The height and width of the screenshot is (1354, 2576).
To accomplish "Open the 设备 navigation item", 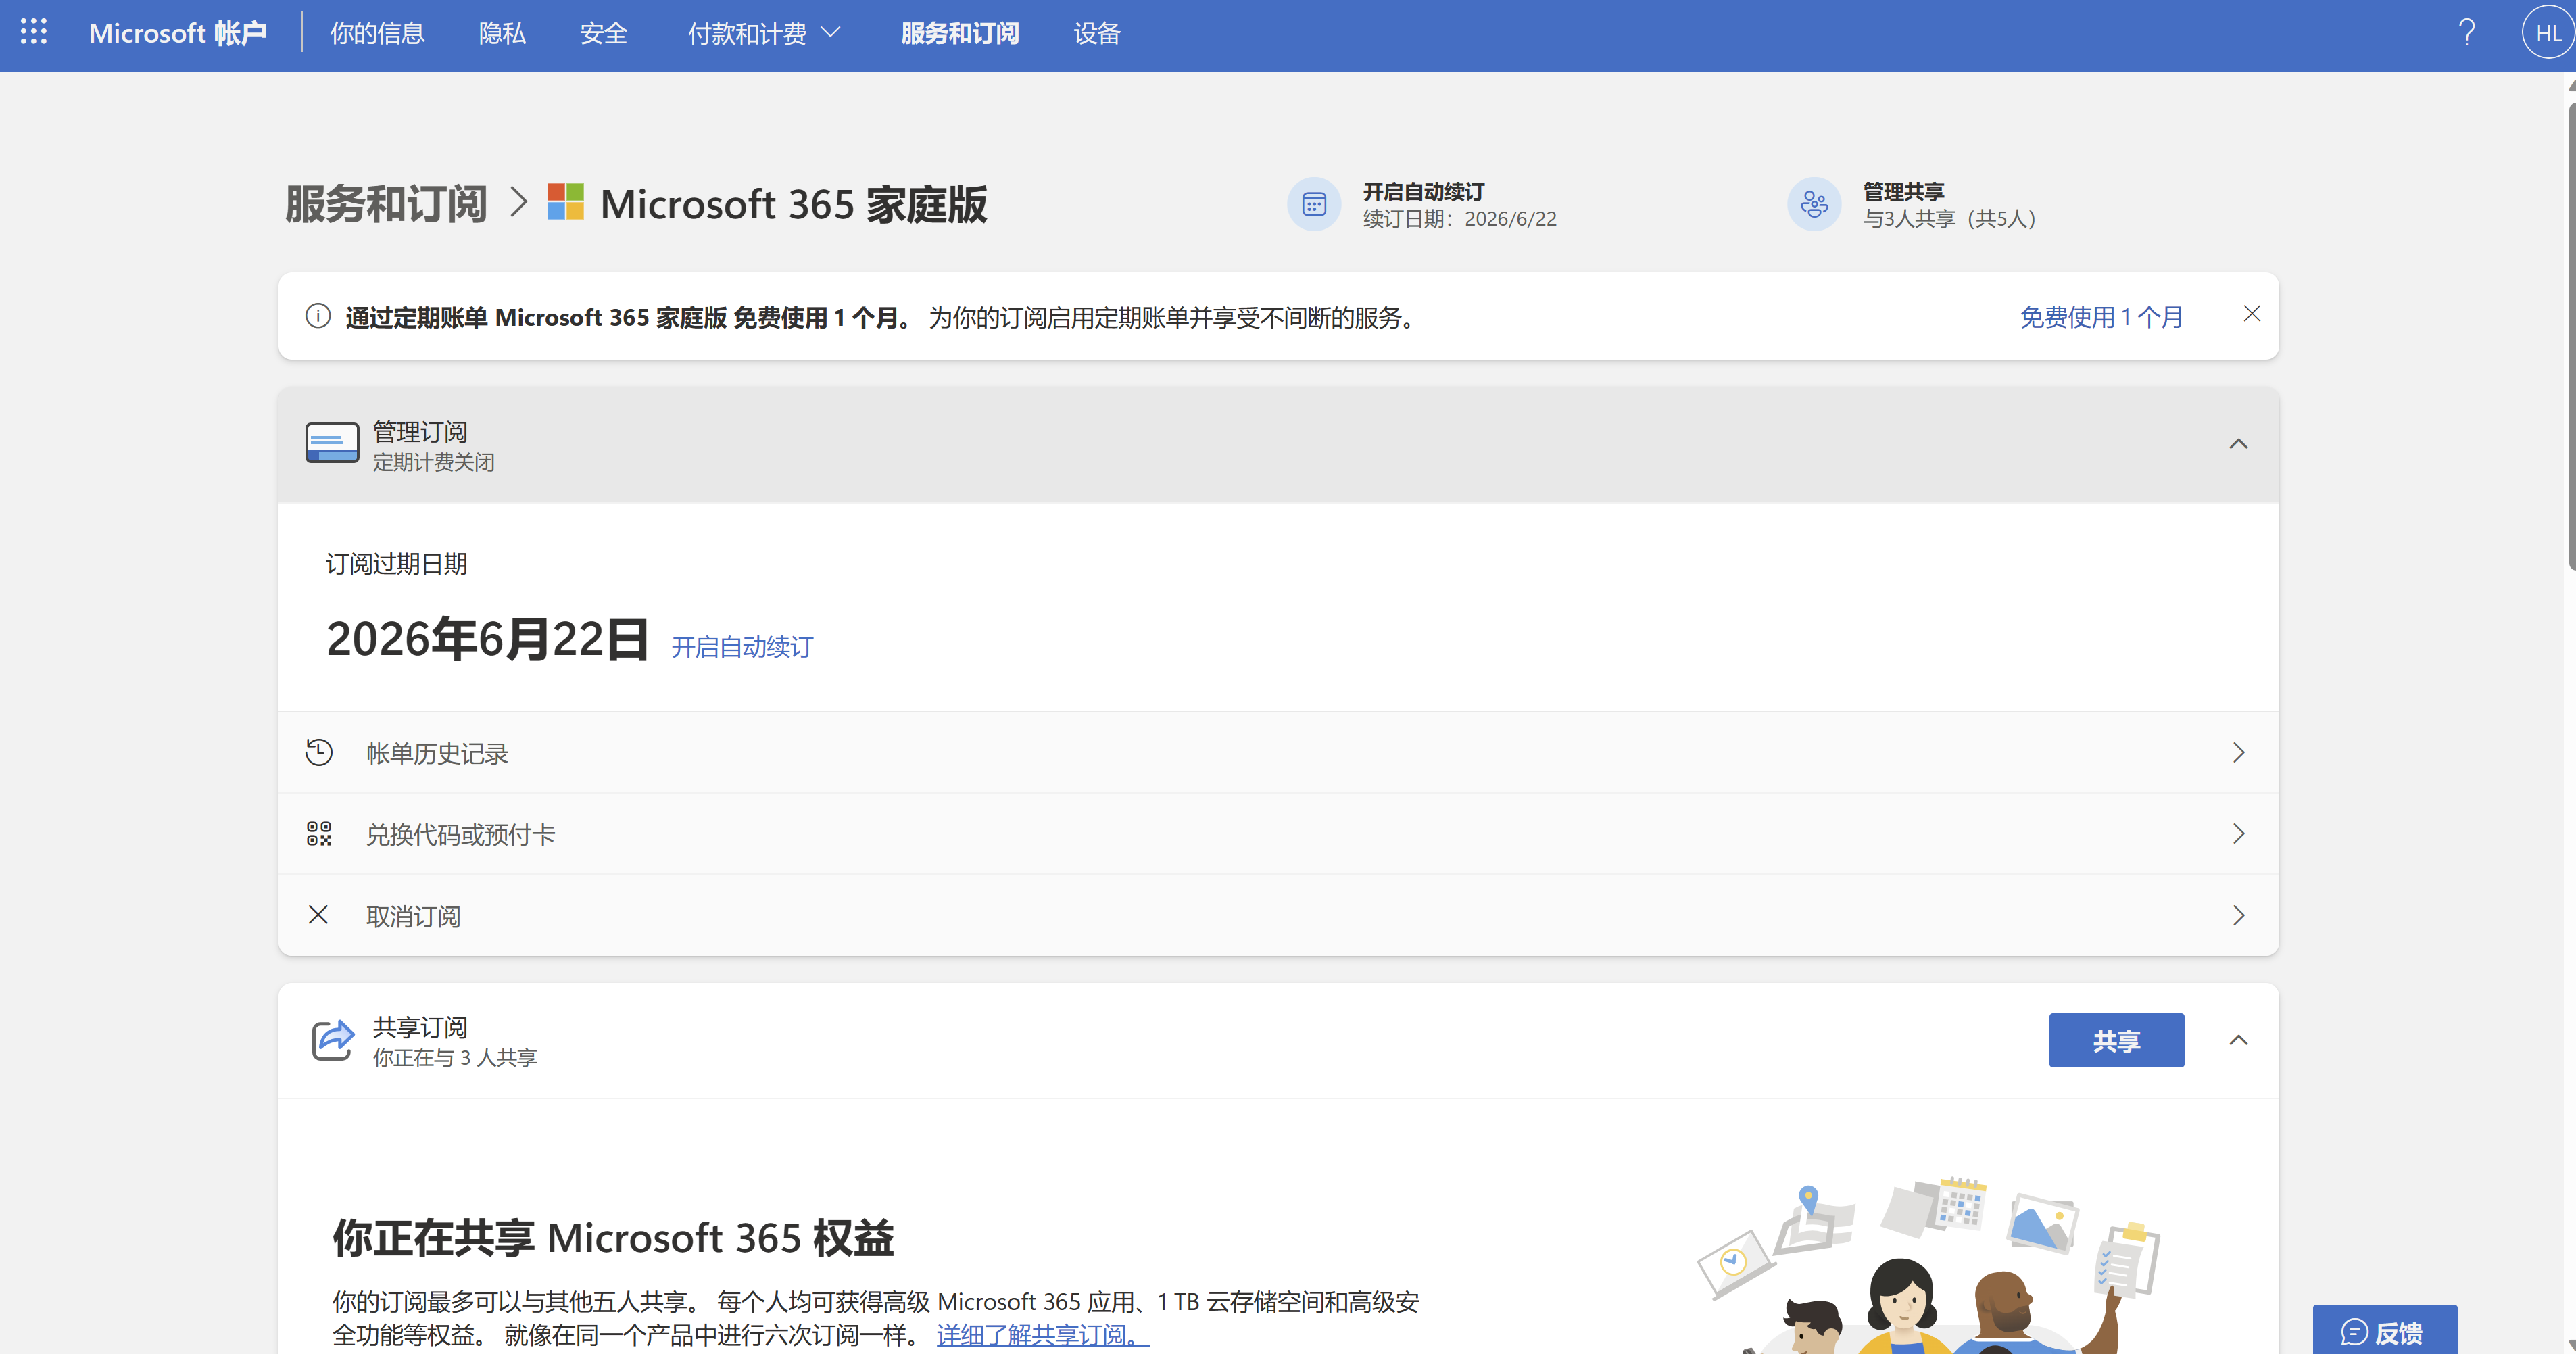I will pos(1096,33).
